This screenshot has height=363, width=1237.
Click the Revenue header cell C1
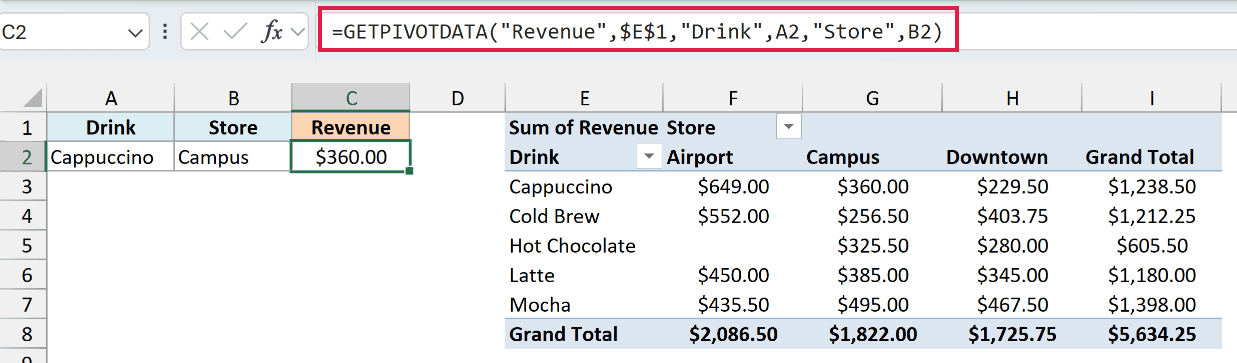pos(351,128)
